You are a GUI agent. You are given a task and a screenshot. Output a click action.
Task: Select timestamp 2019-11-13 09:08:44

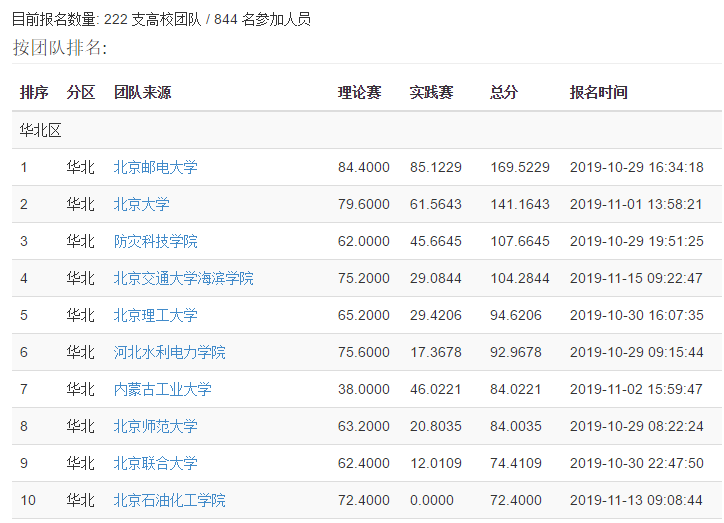(x=637, y=500)
